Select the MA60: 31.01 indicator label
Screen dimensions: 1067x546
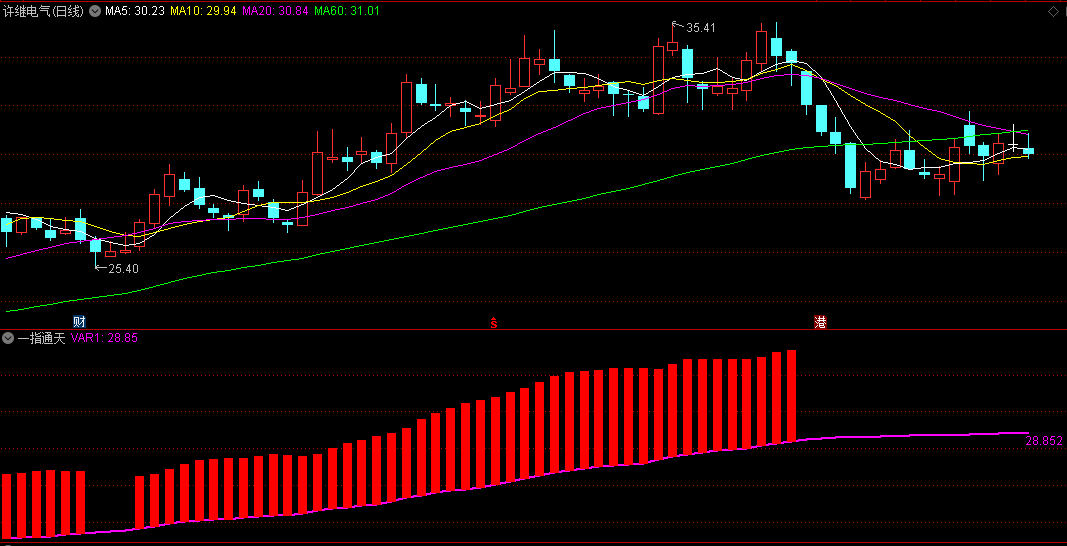tap(347, 11)
